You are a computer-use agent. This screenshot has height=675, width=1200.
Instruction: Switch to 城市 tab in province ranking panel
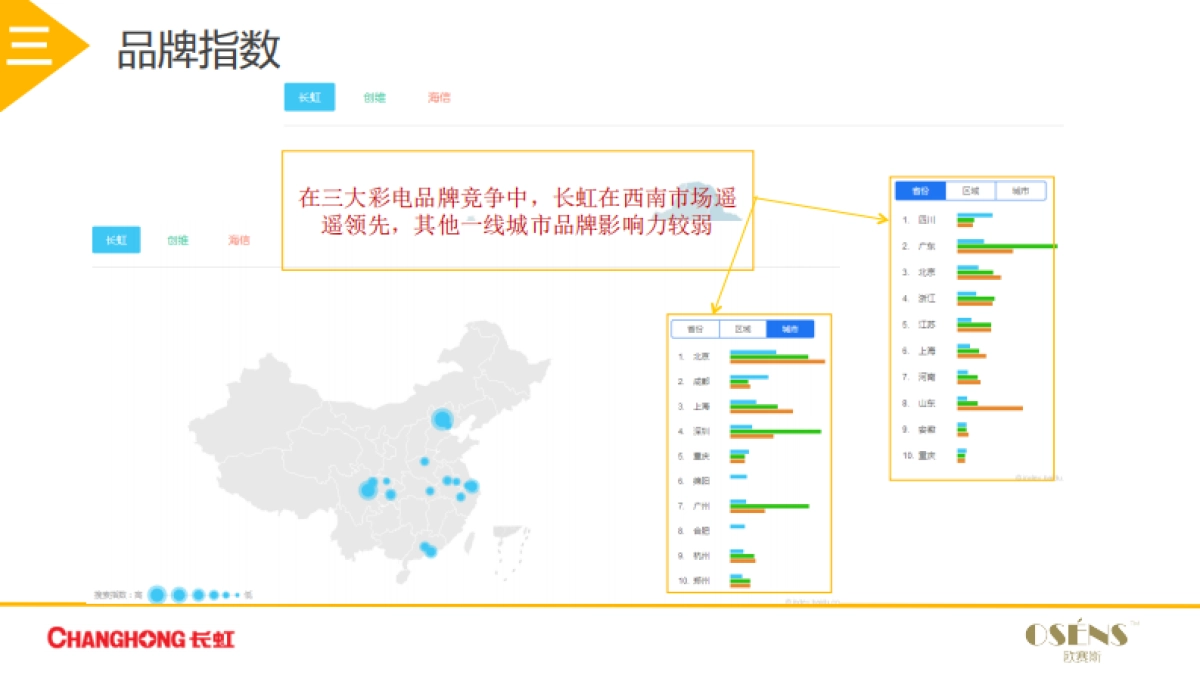tap(1020, 191)
